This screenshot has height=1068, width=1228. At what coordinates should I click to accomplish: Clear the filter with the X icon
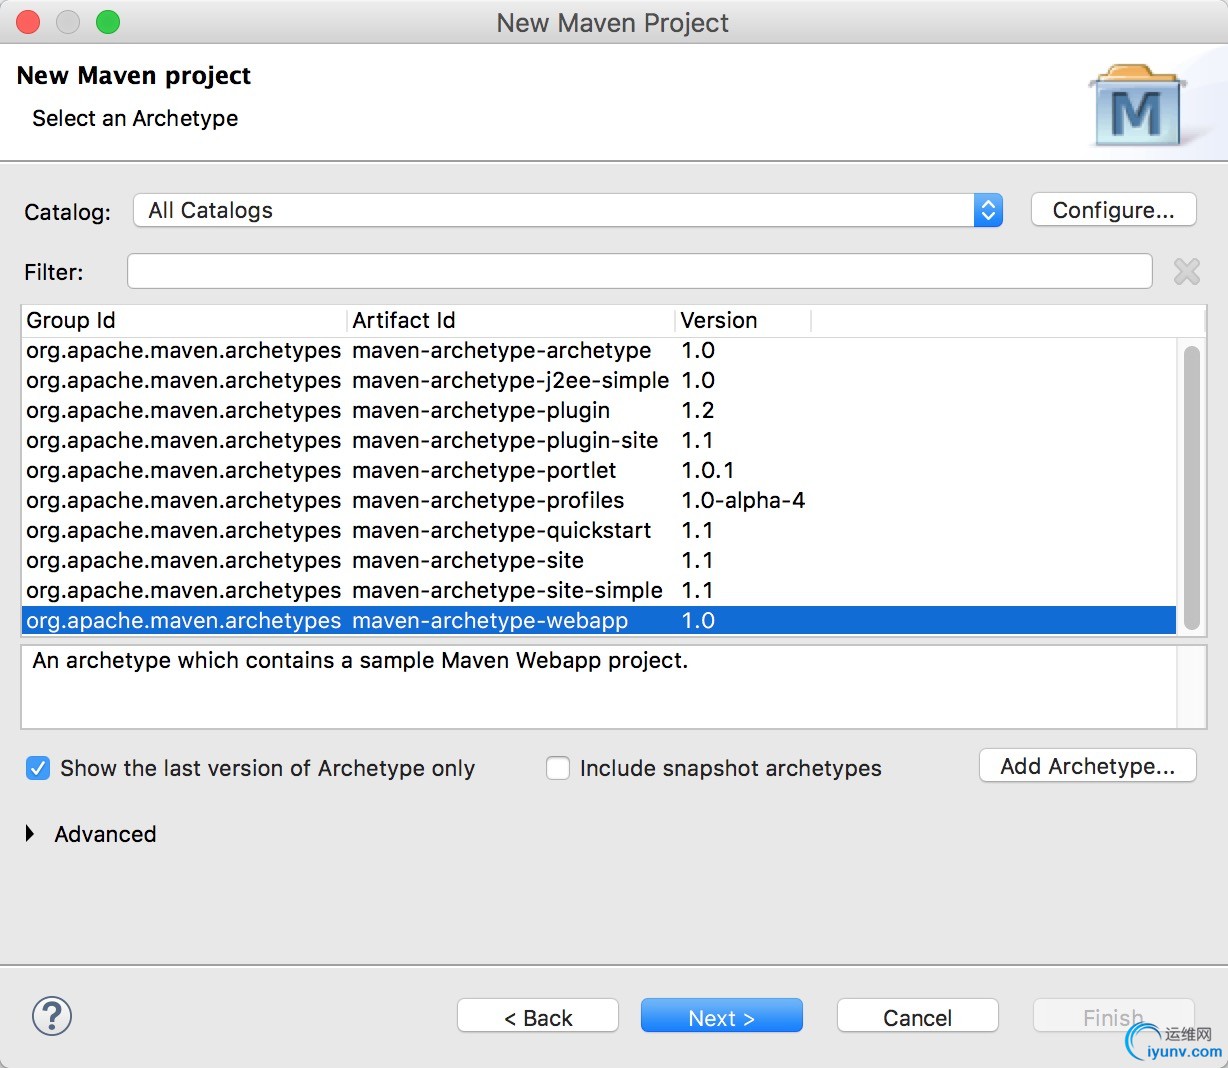click(x=1187, y=271)
